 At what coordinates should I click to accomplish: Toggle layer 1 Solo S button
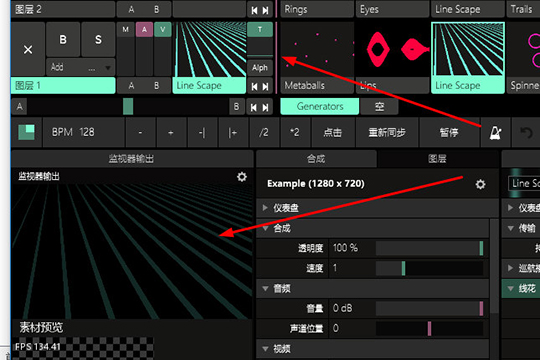coord(98,40)
